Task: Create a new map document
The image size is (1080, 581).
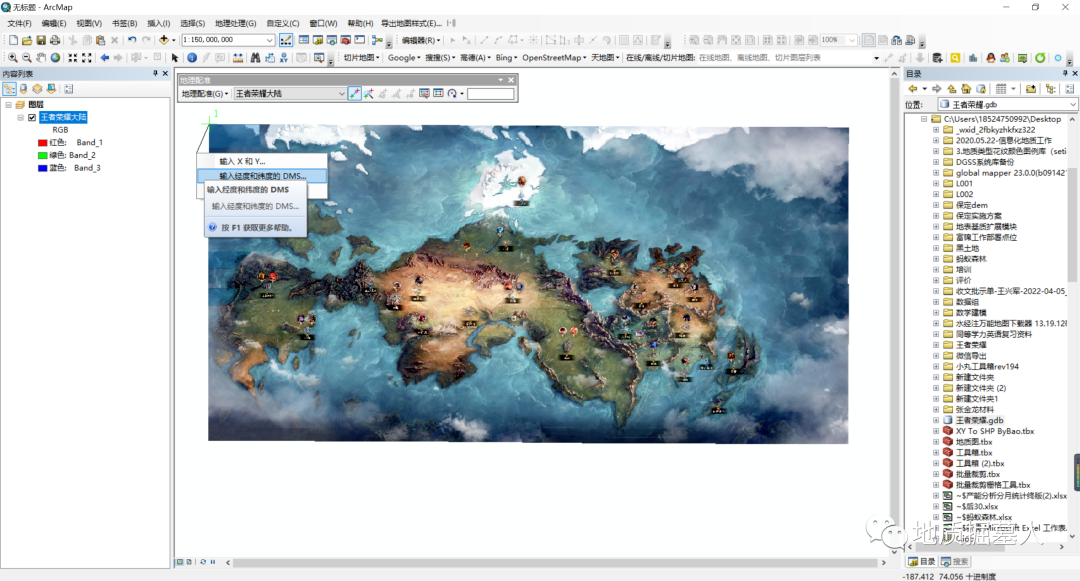Action: 13,40
